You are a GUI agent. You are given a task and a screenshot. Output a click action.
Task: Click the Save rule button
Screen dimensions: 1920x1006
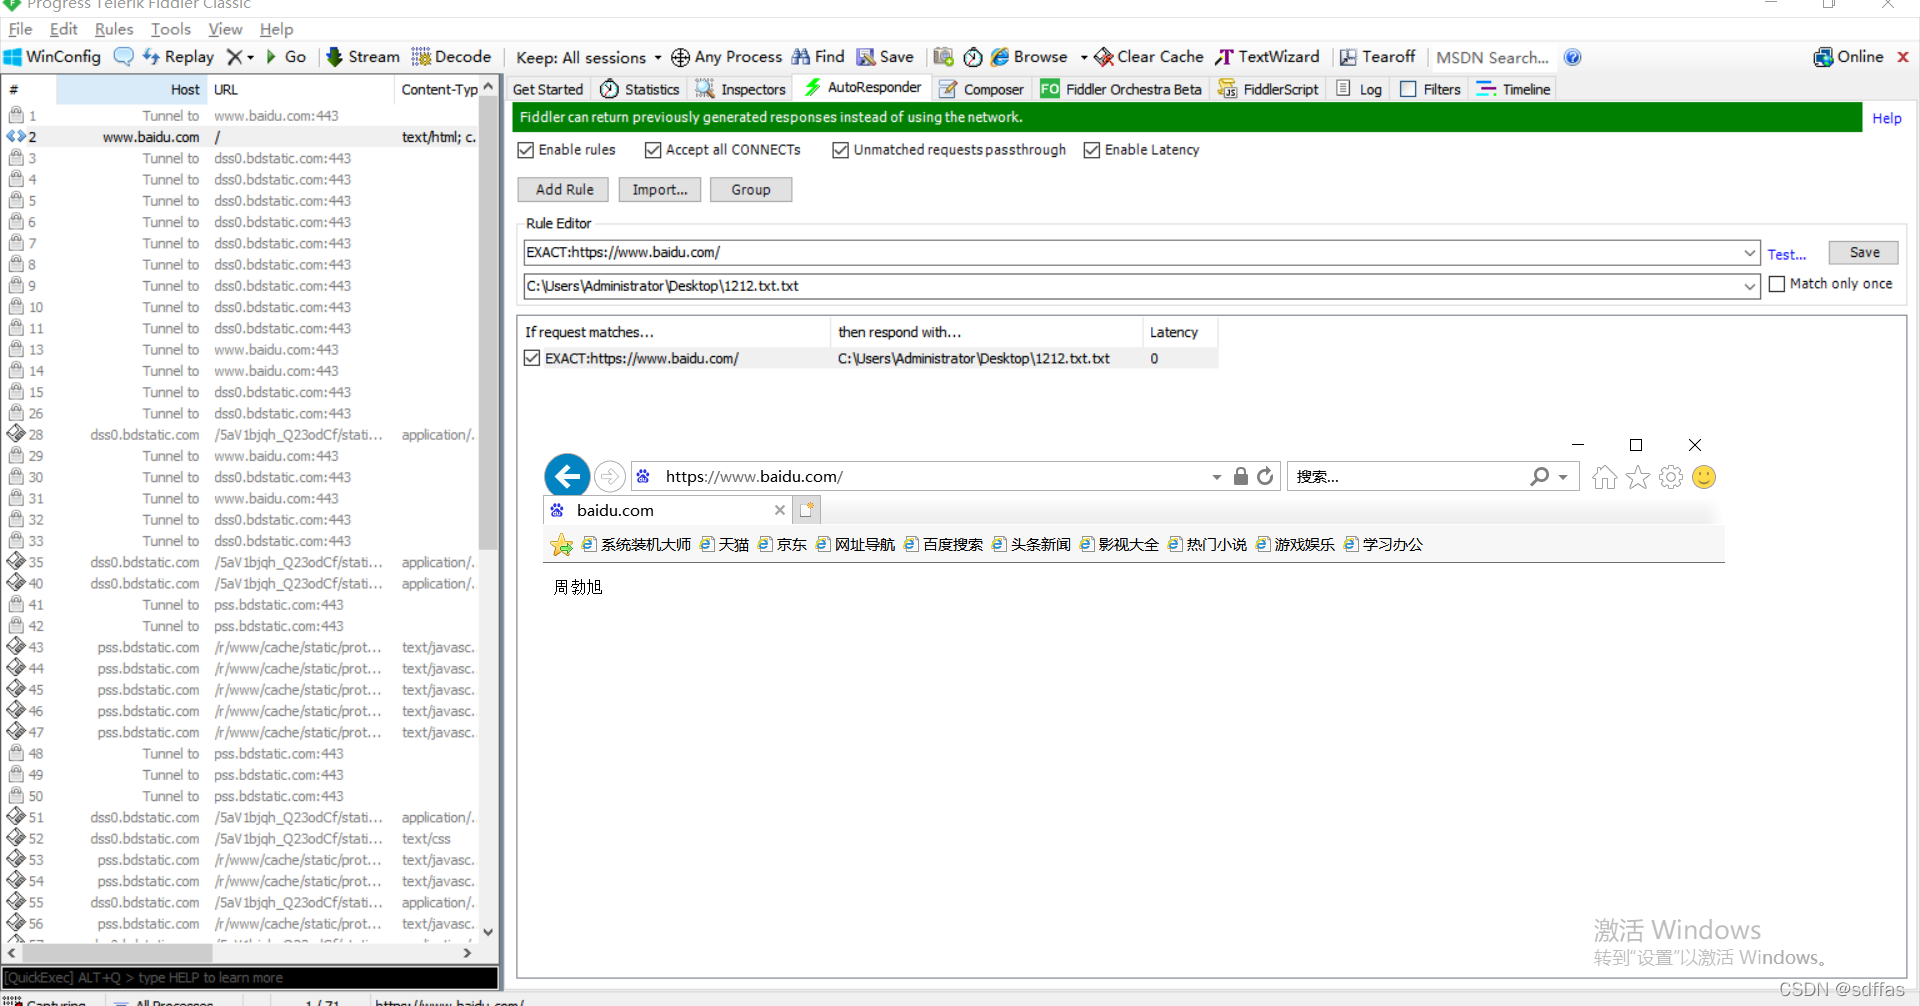tap(1864, 253)
